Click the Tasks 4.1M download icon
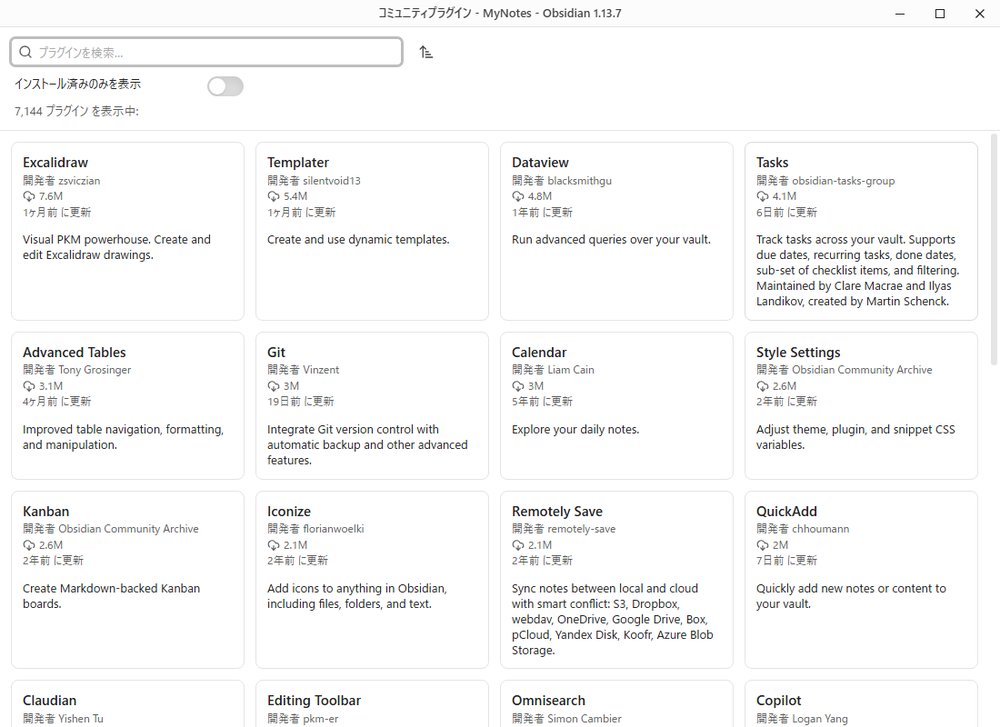The image size is (1000, 727). pos(762,196)
